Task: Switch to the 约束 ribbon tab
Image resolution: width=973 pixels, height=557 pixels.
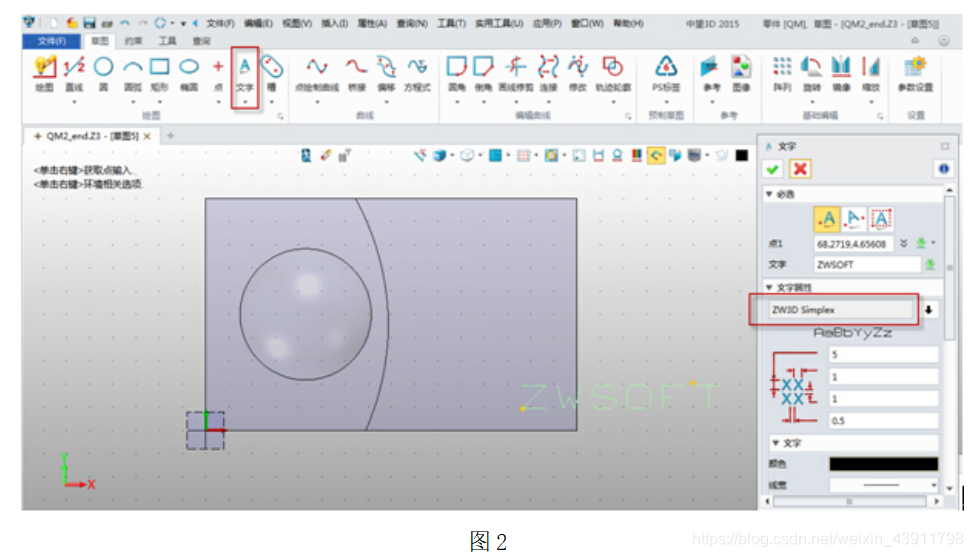Action: point(133,41)
